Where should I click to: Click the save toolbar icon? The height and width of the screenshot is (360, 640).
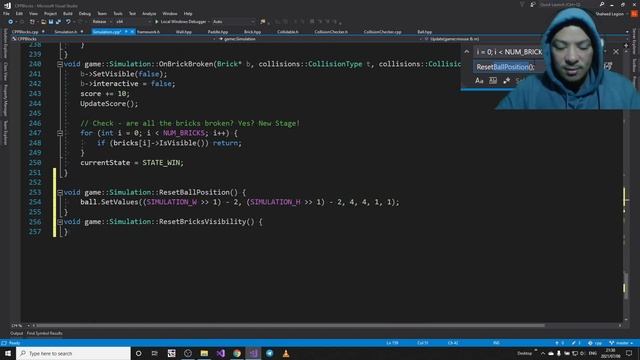(x=51, y=22)
